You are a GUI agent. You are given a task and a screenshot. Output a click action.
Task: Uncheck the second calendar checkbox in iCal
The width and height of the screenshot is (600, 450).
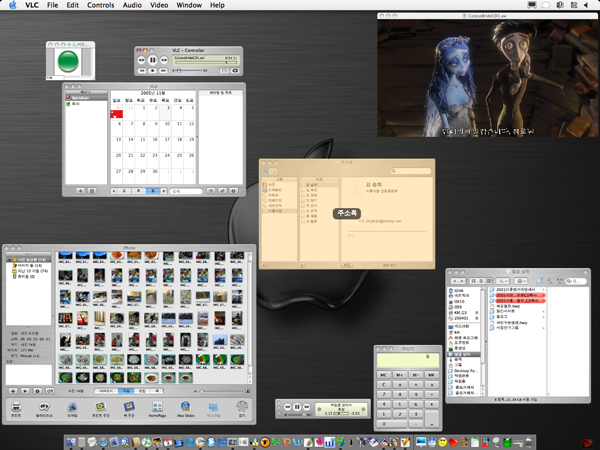pyautogui.click(x=68, y=104)
